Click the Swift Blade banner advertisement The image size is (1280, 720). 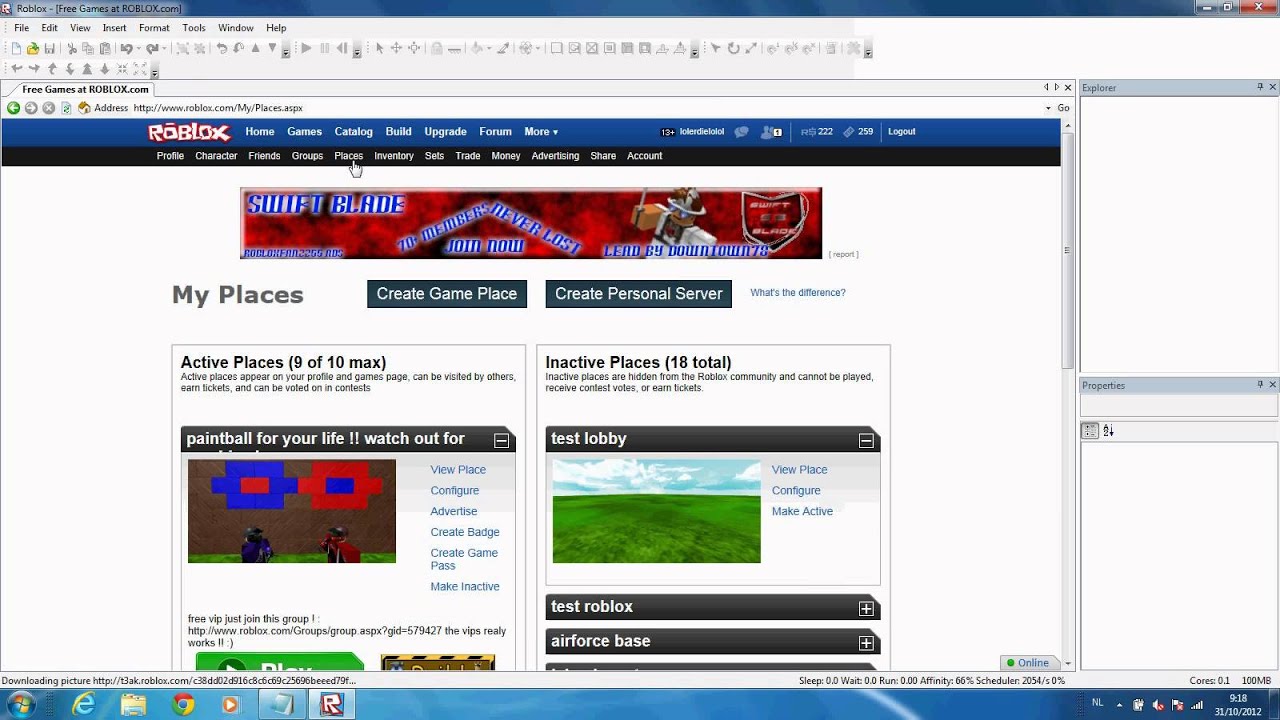click(531, 223)
